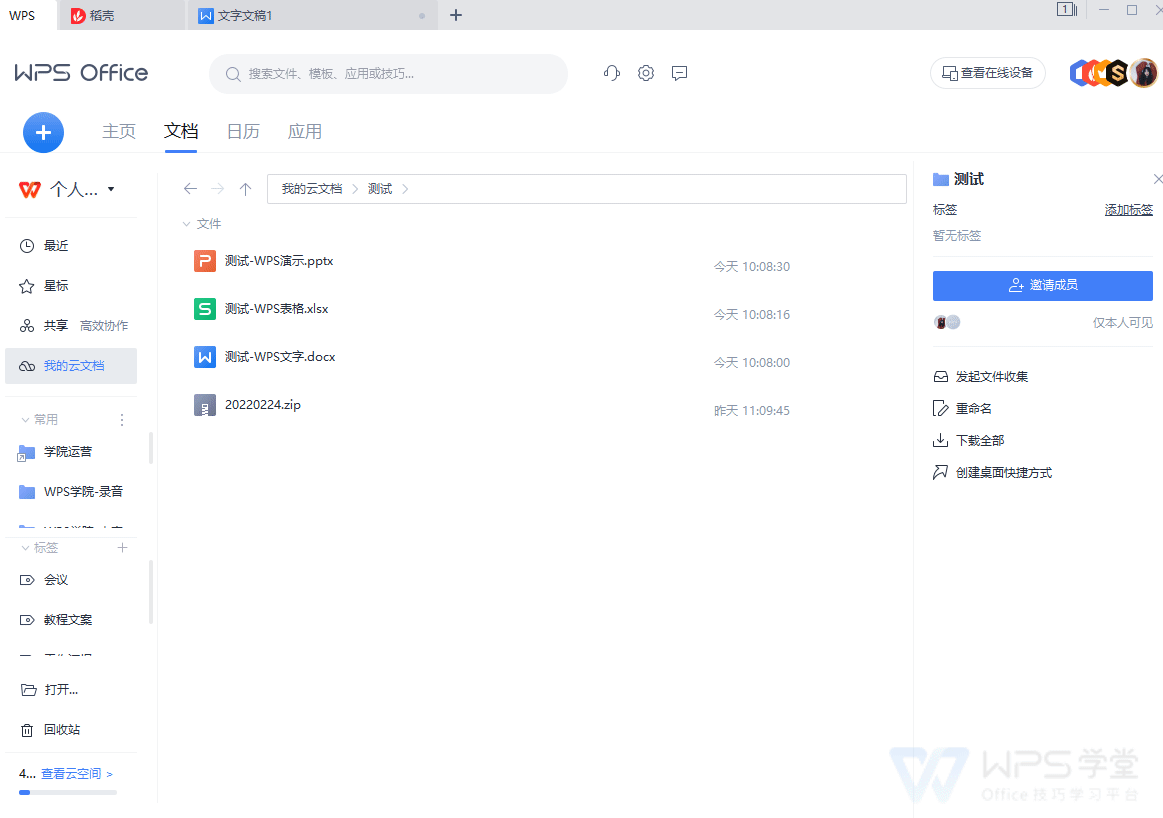Go back with the left arrow
This screenshot has height=818, width=1163.
point(191,188)
